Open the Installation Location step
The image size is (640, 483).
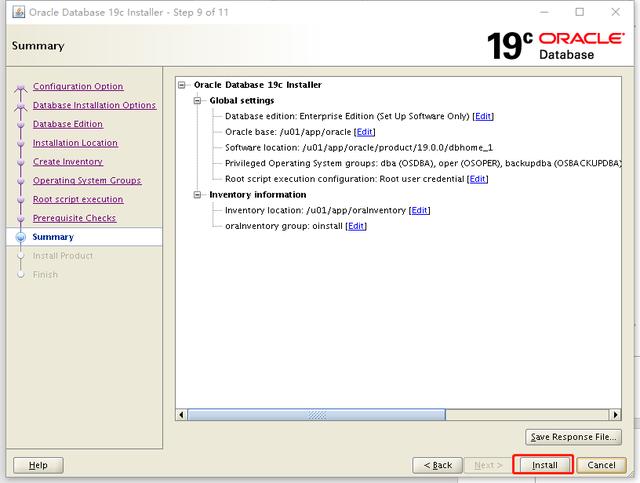[x=75, y=143]
